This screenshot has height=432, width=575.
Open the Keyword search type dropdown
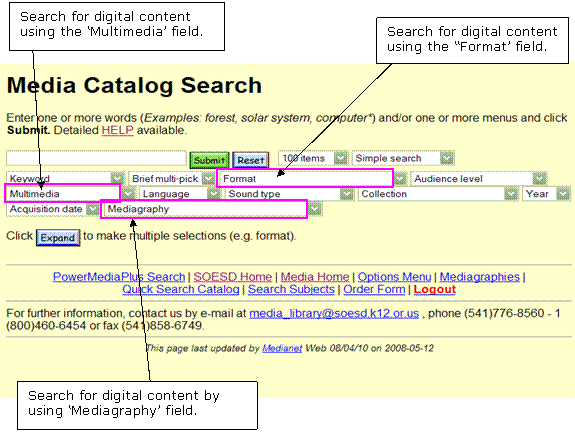pos(66,179)
